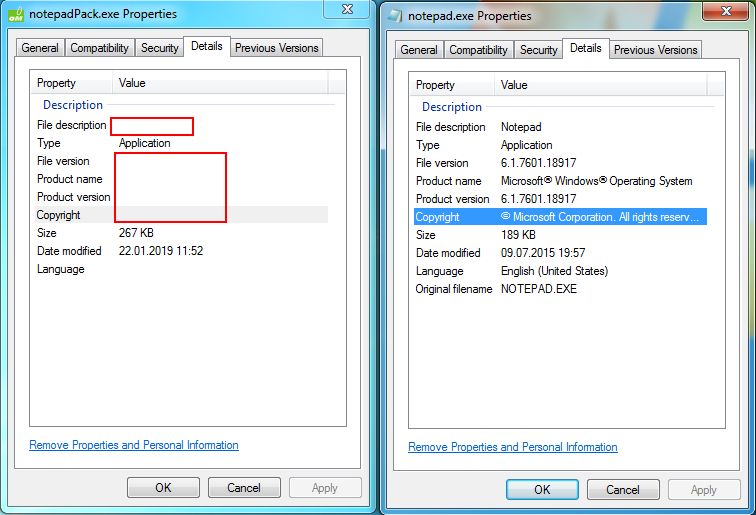Click Microsoft Windows Operating System product name
Image resolution: width=756 pixels, height=515 pixels.
tap(596, 181)
